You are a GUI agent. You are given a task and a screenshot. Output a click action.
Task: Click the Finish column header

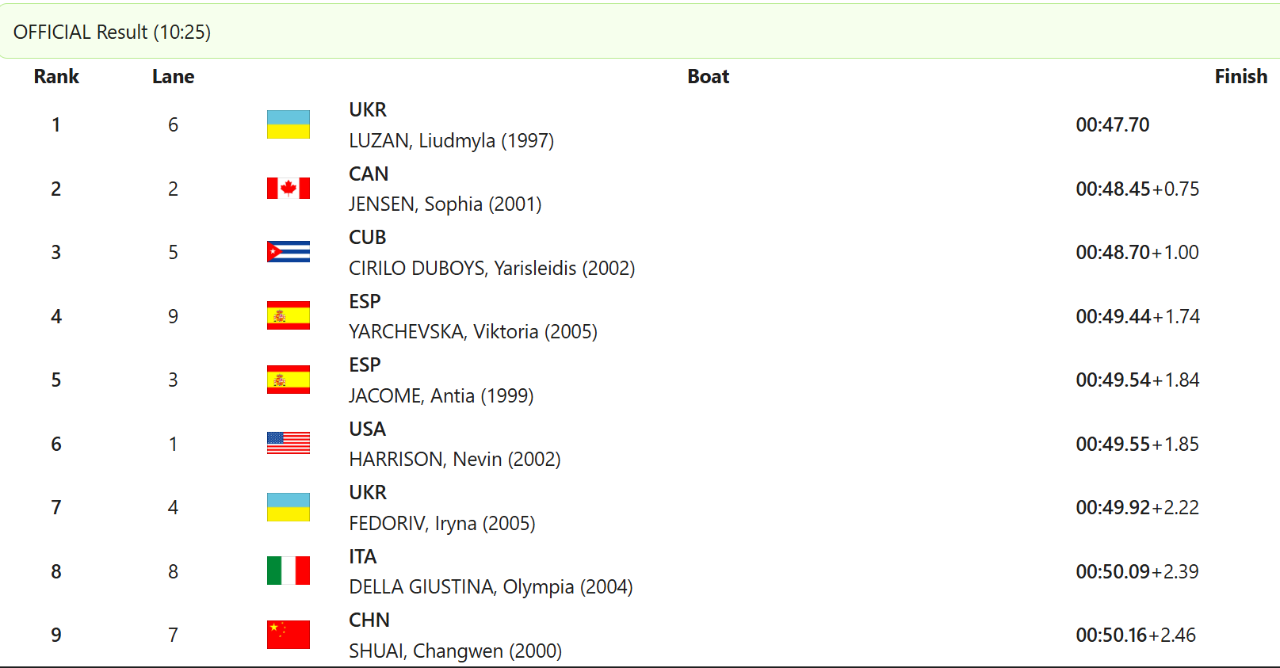(x=1241, y=76)
